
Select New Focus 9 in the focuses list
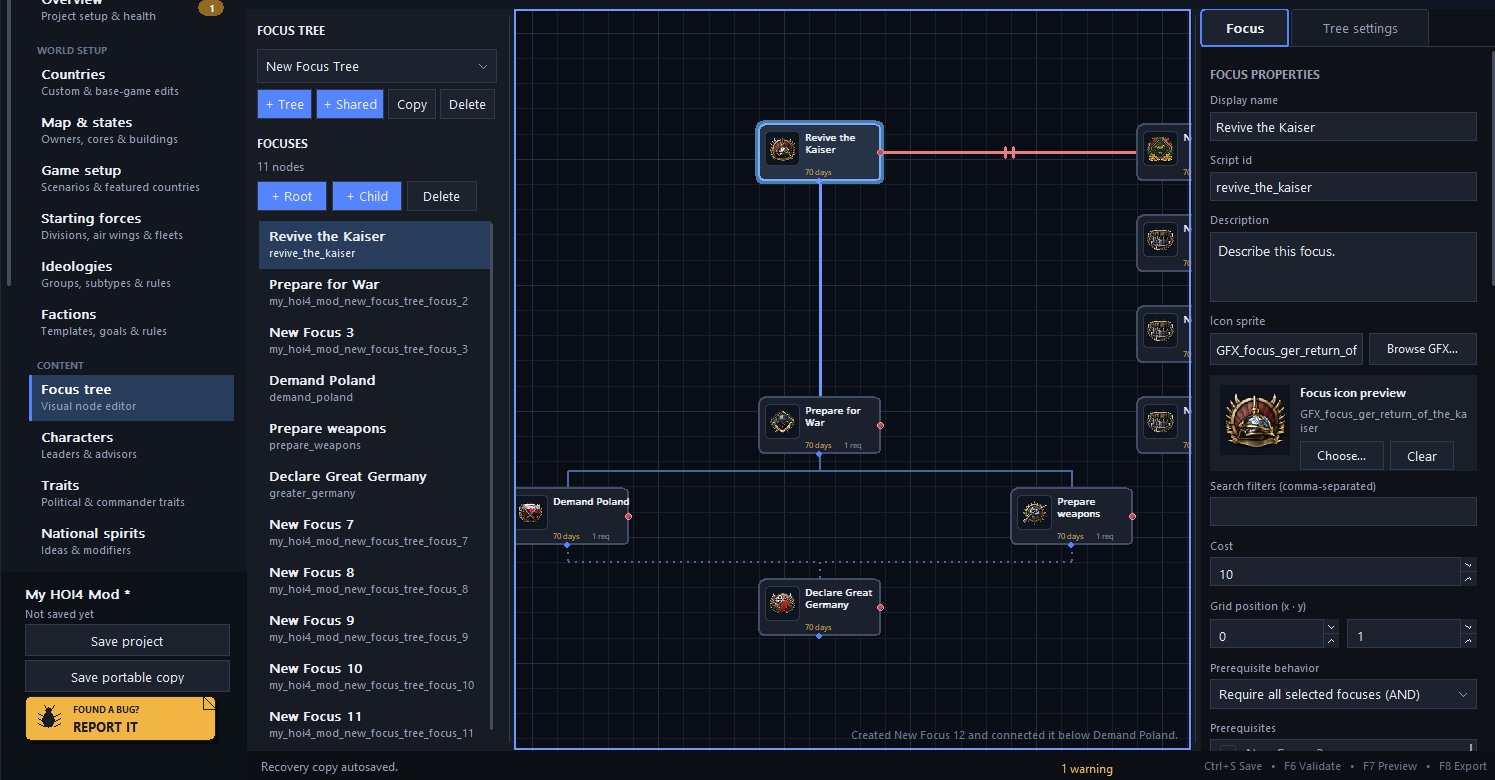point(375,628)
